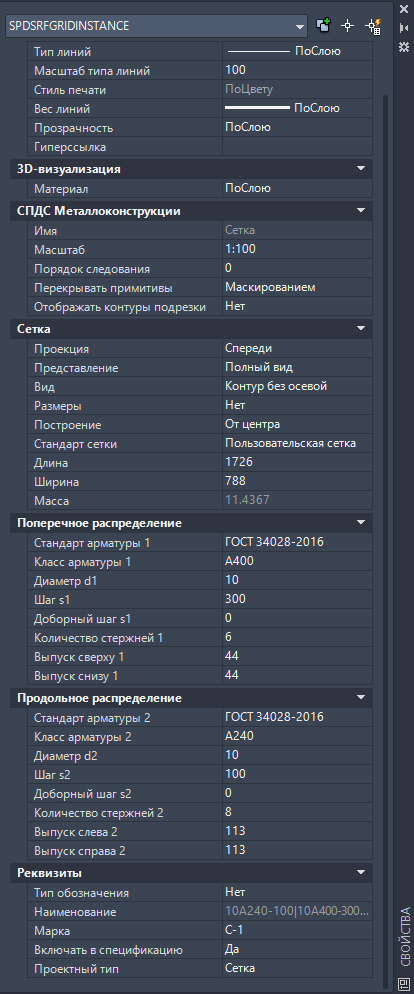
Task: Toggle Включать в спецификацию value Да
Action: (297, 950)
